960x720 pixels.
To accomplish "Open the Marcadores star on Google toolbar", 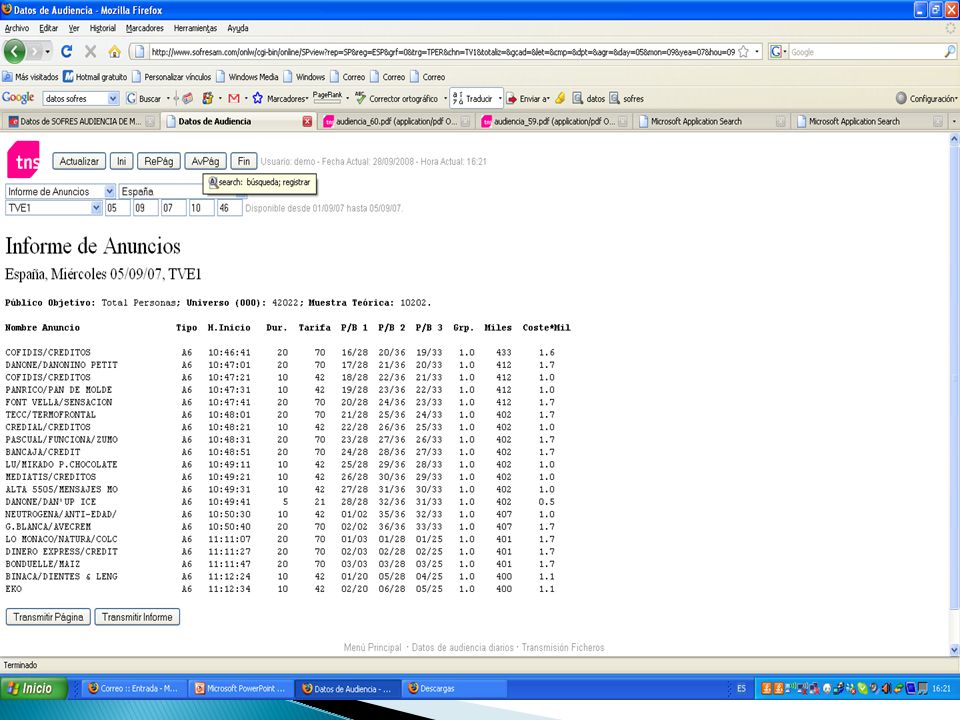I will pyautogui.click(x=280, y=98).
